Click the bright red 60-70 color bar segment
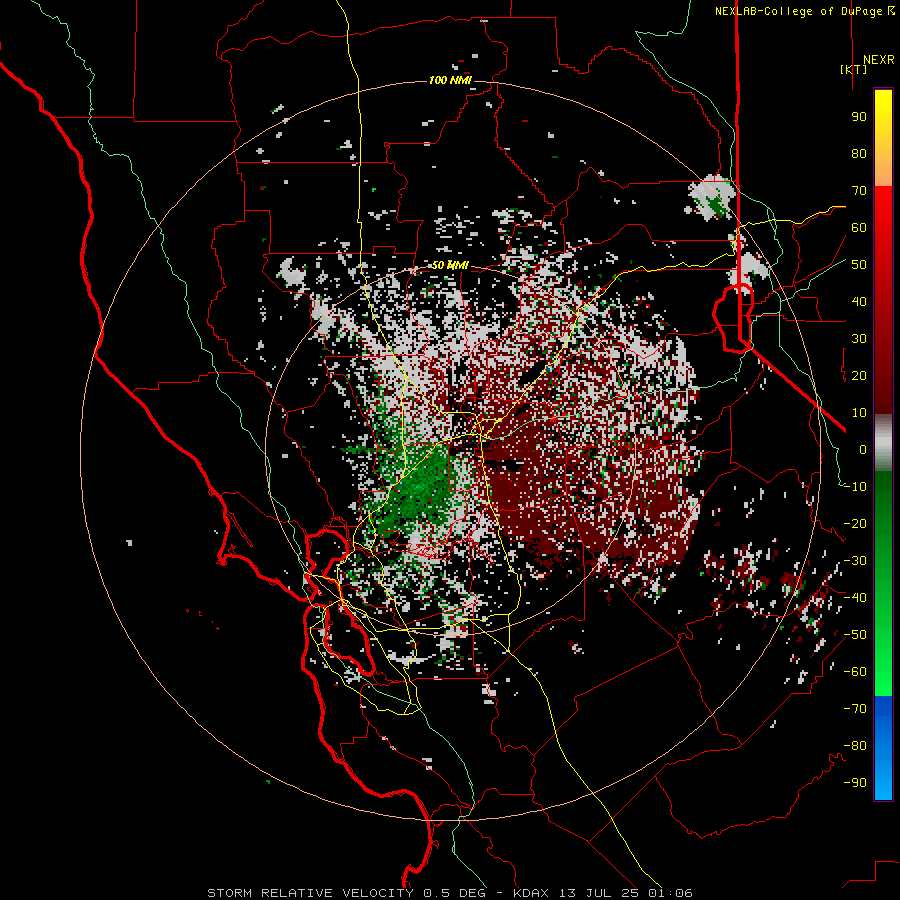Viewport: 900px width, 900px height. pos(883,207)
